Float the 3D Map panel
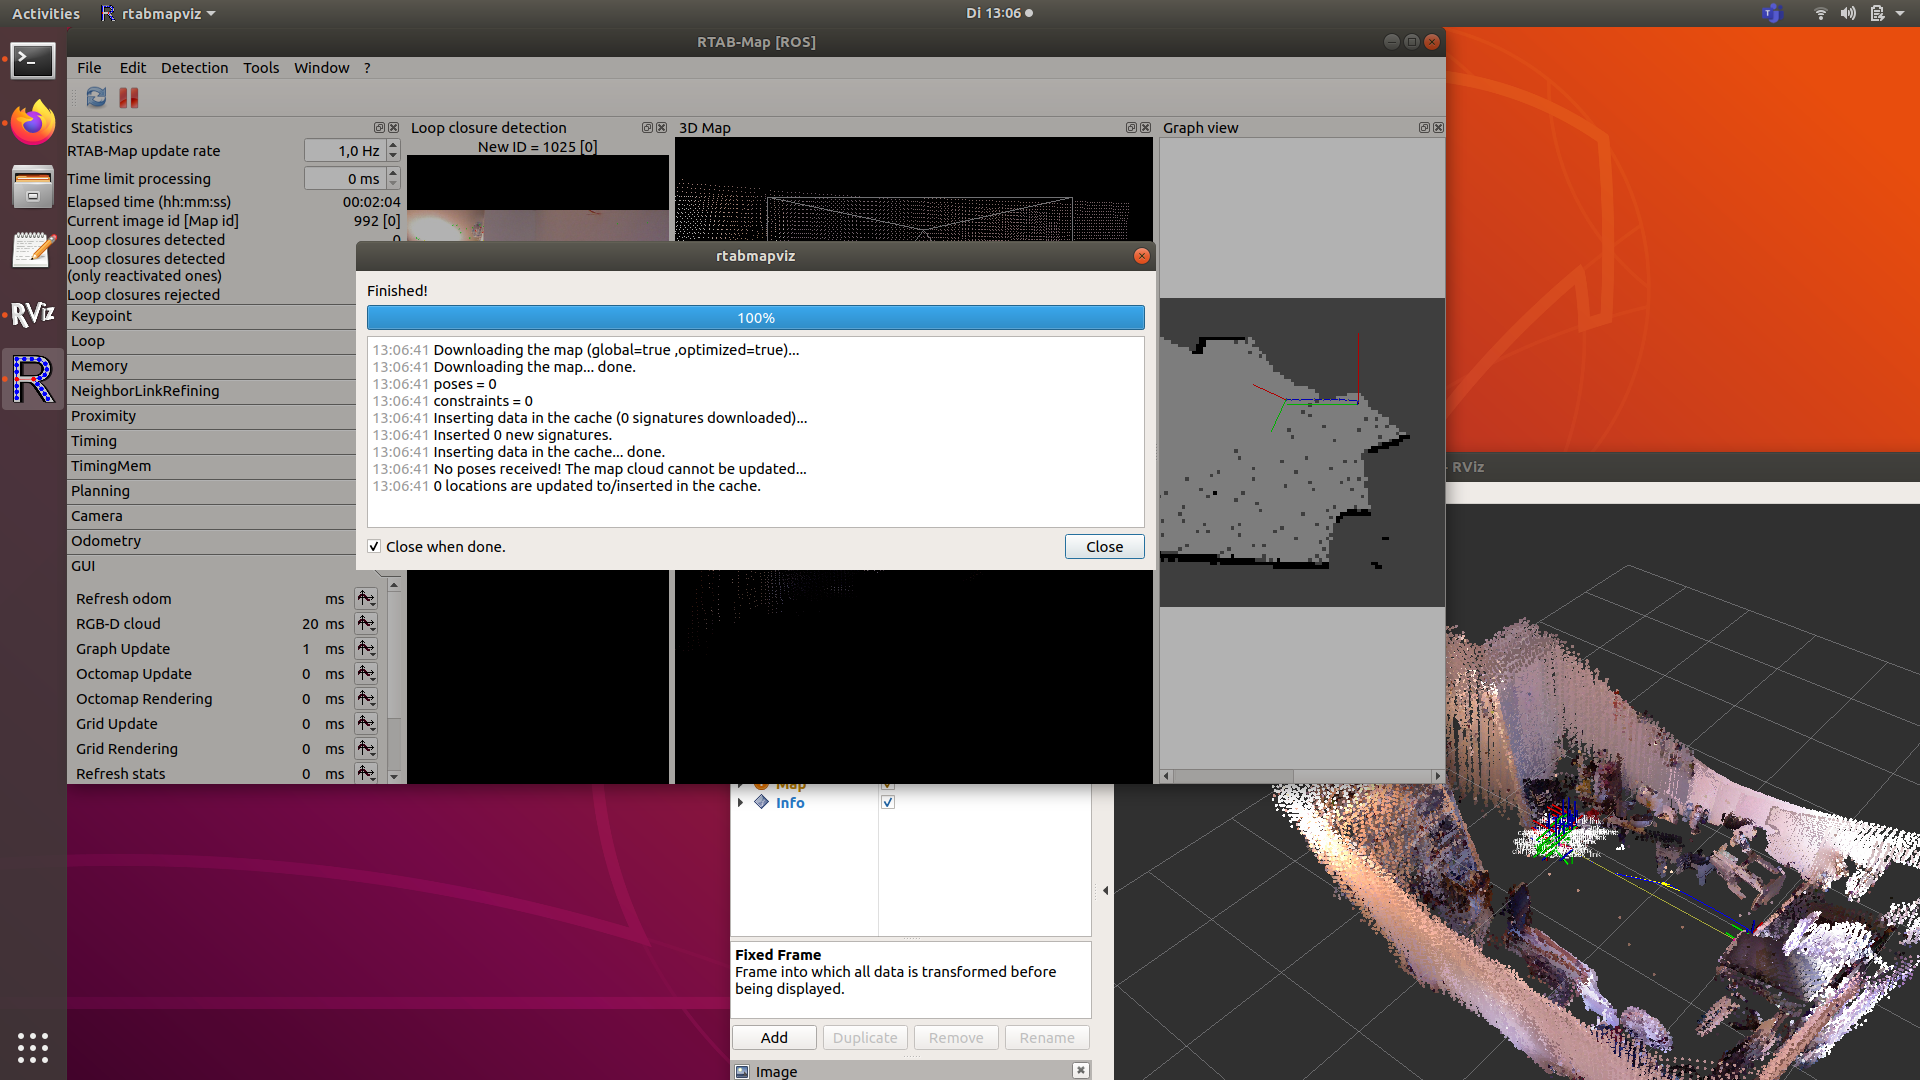Screen dimensions: 1920x1080 pyautogui.click(x=1131, y=128)
